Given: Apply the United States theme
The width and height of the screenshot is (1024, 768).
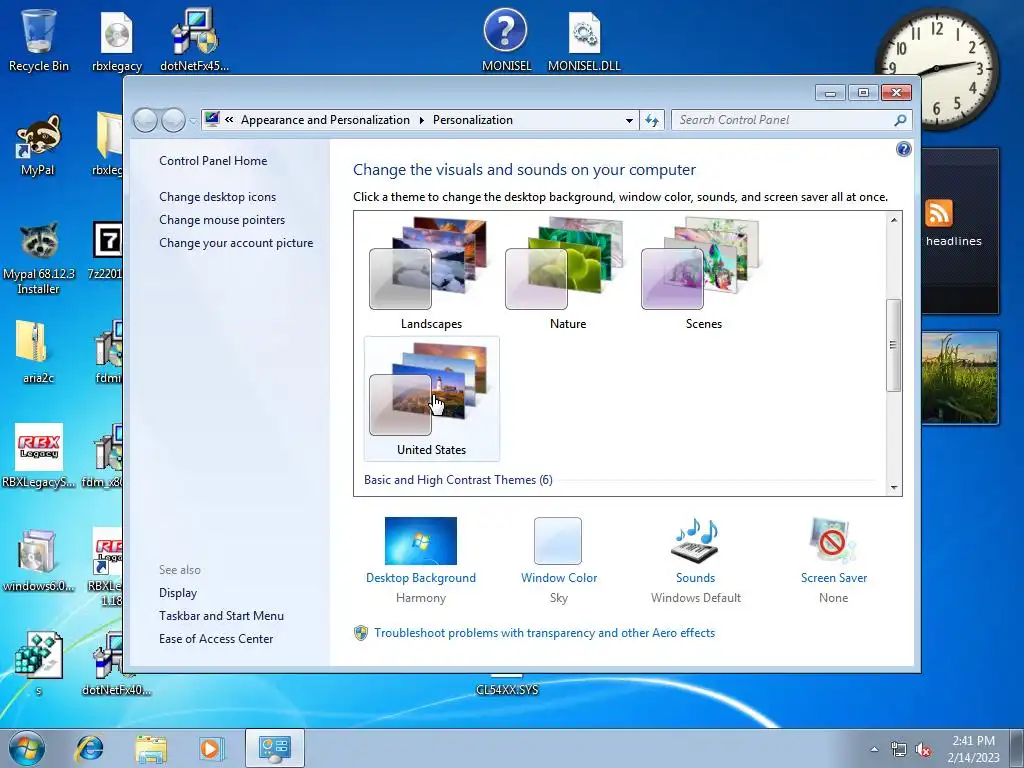Looking at the screenshot, I should tap(431, 398).
